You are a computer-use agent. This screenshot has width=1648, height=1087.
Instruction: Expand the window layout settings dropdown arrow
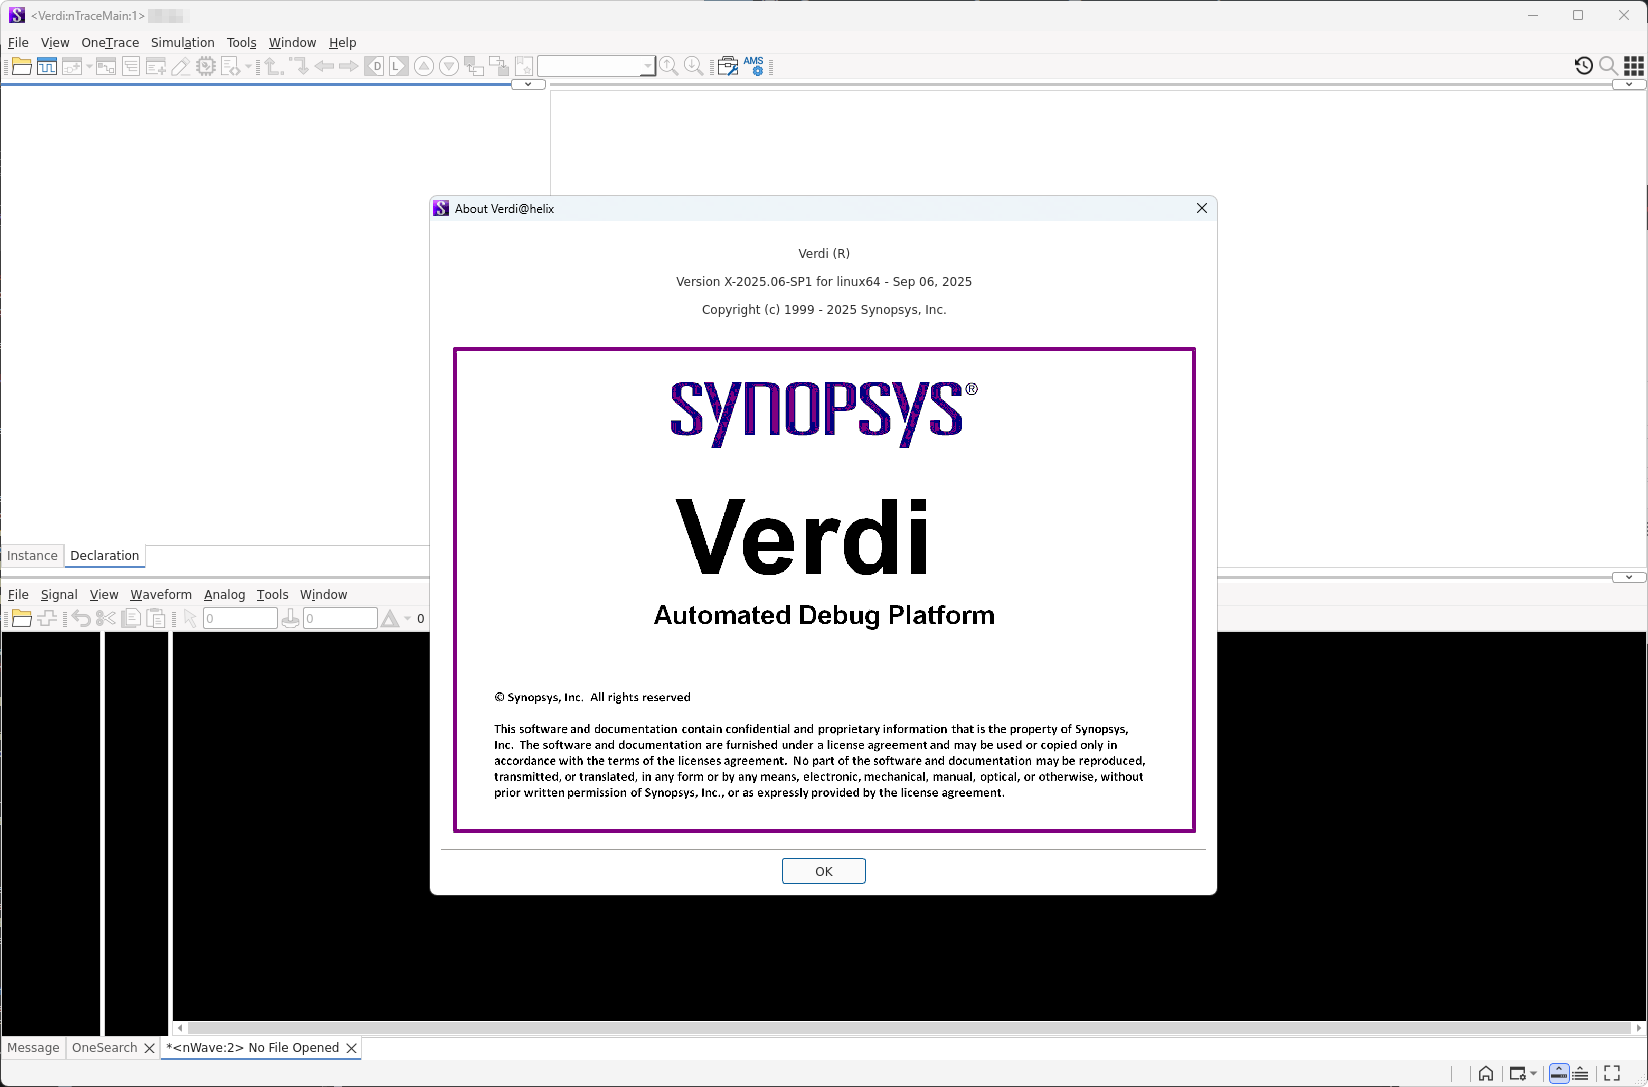(1534, 1074)
